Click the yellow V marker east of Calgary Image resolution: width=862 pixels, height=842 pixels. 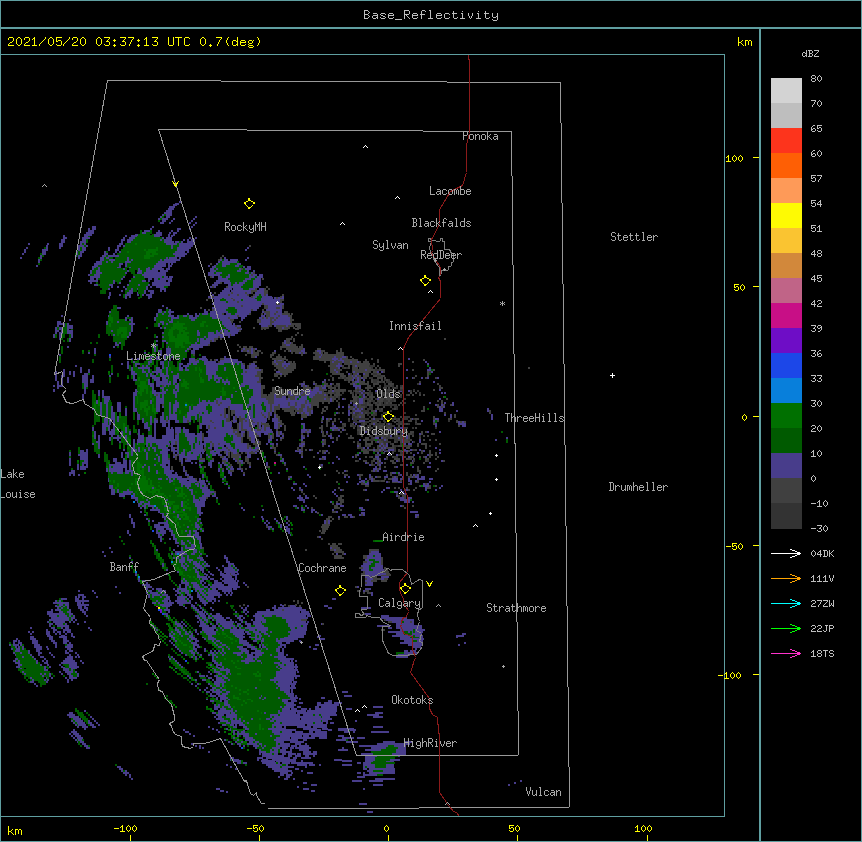429,584
